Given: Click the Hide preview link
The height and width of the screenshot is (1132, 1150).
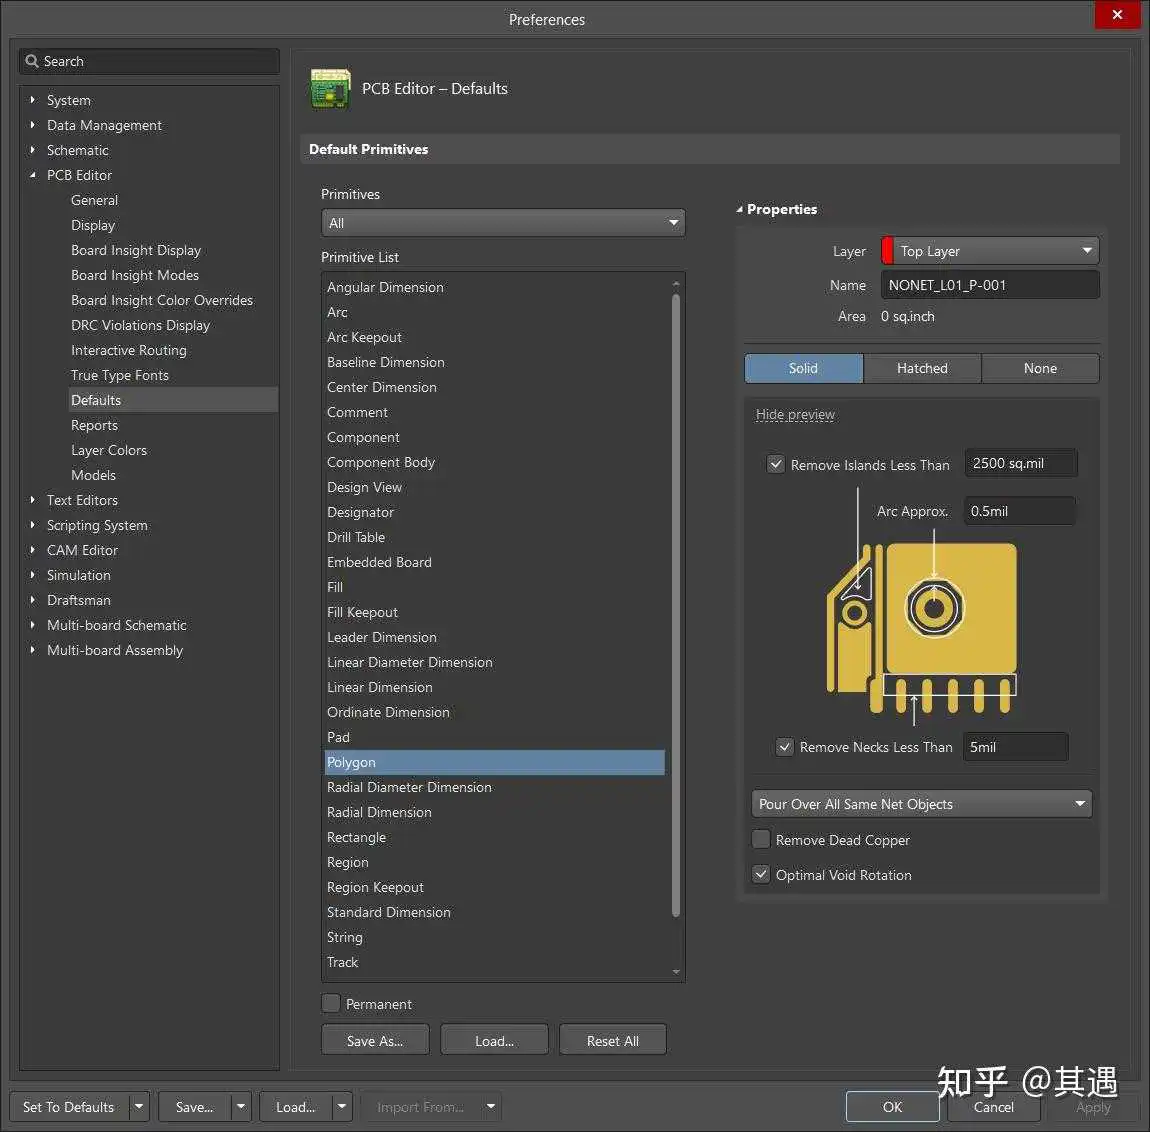Looking at the screenshot, I should (795, 415).
